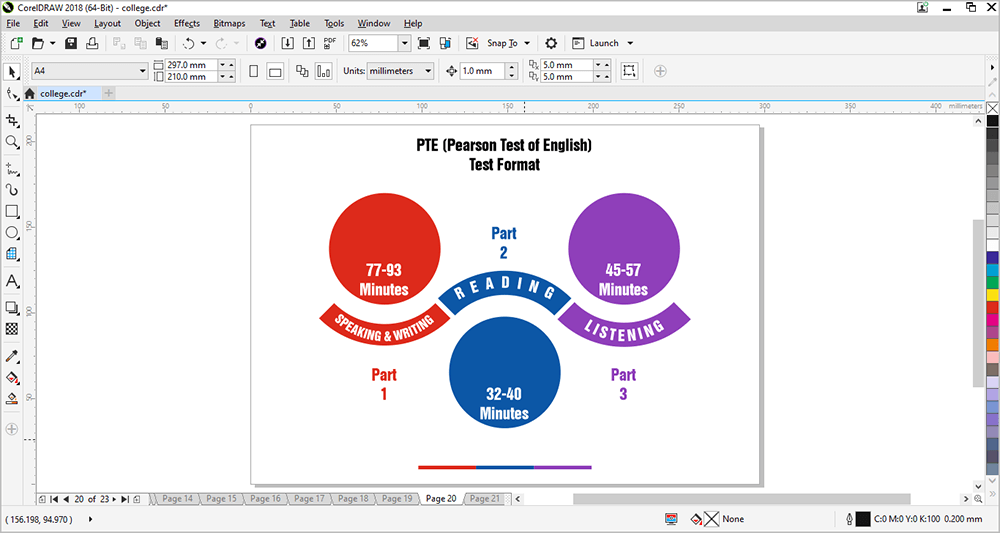
Task: Select the Pick tool
Action: click(x=11, y=72)
